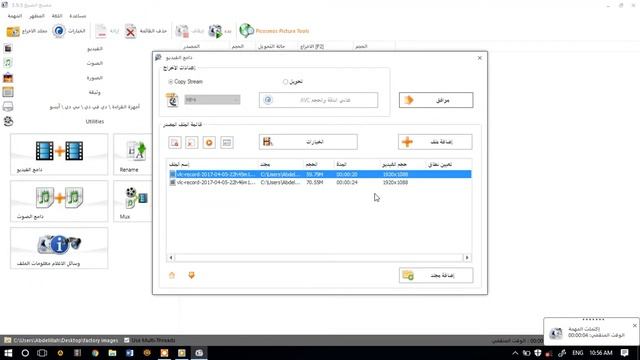Toggle the Use Multi-Threads checkbox

click(x=127, y=340)
